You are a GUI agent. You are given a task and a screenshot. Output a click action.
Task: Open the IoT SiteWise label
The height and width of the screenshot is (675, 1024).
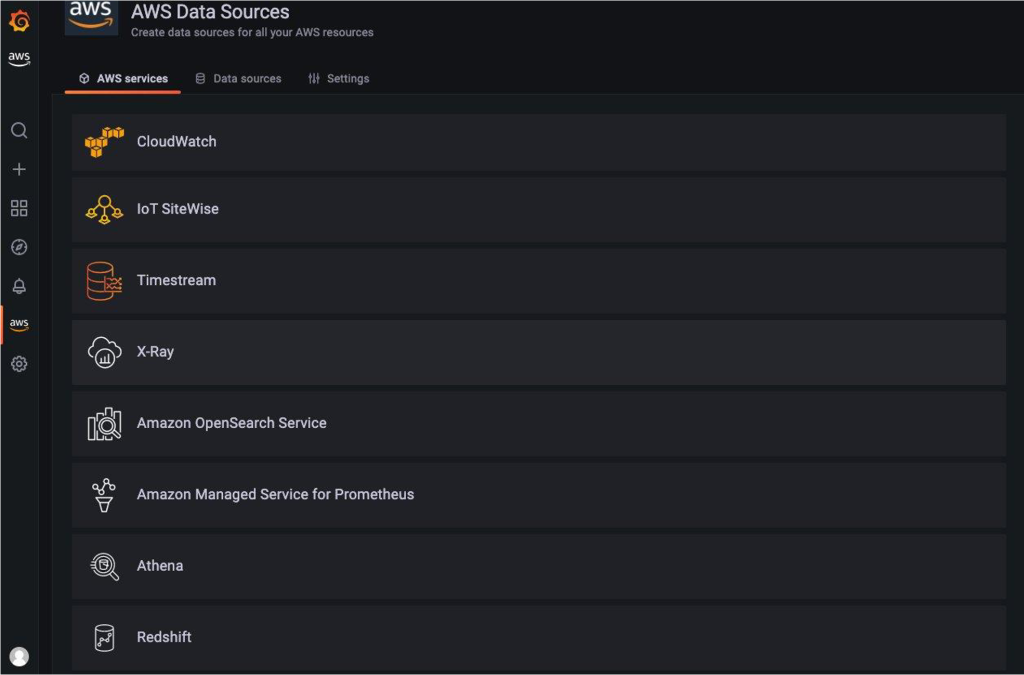[178, 209]
